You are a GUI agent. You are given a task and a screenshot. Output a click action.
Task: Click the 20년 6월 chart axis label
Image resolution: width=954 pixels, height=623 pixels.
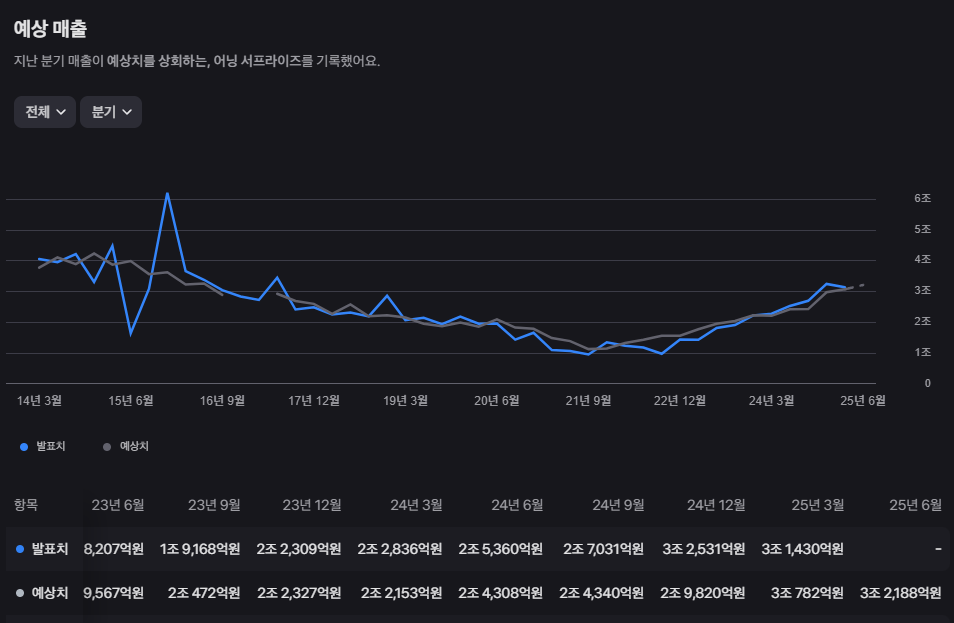[496, 400]
